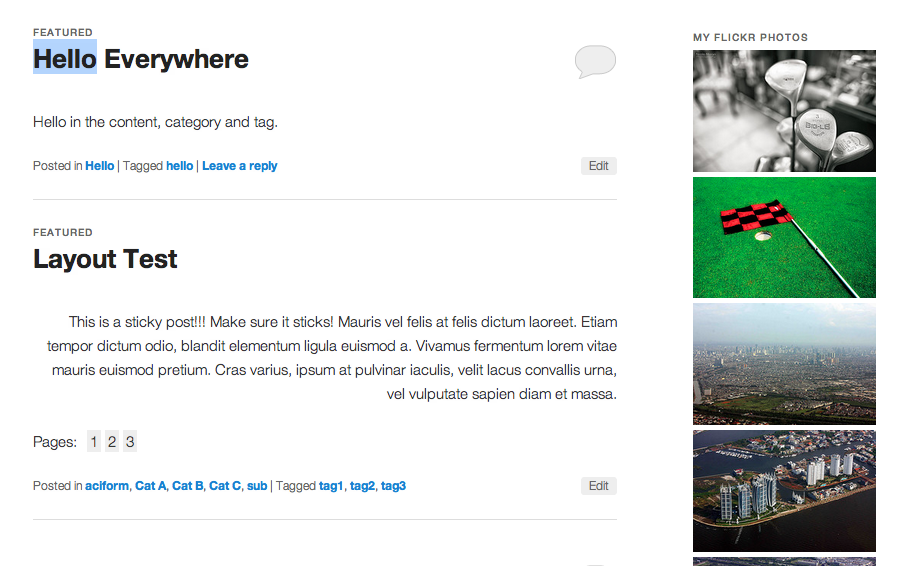
Task: Click the lowercase hello tag link
Action: click(180, 166)
